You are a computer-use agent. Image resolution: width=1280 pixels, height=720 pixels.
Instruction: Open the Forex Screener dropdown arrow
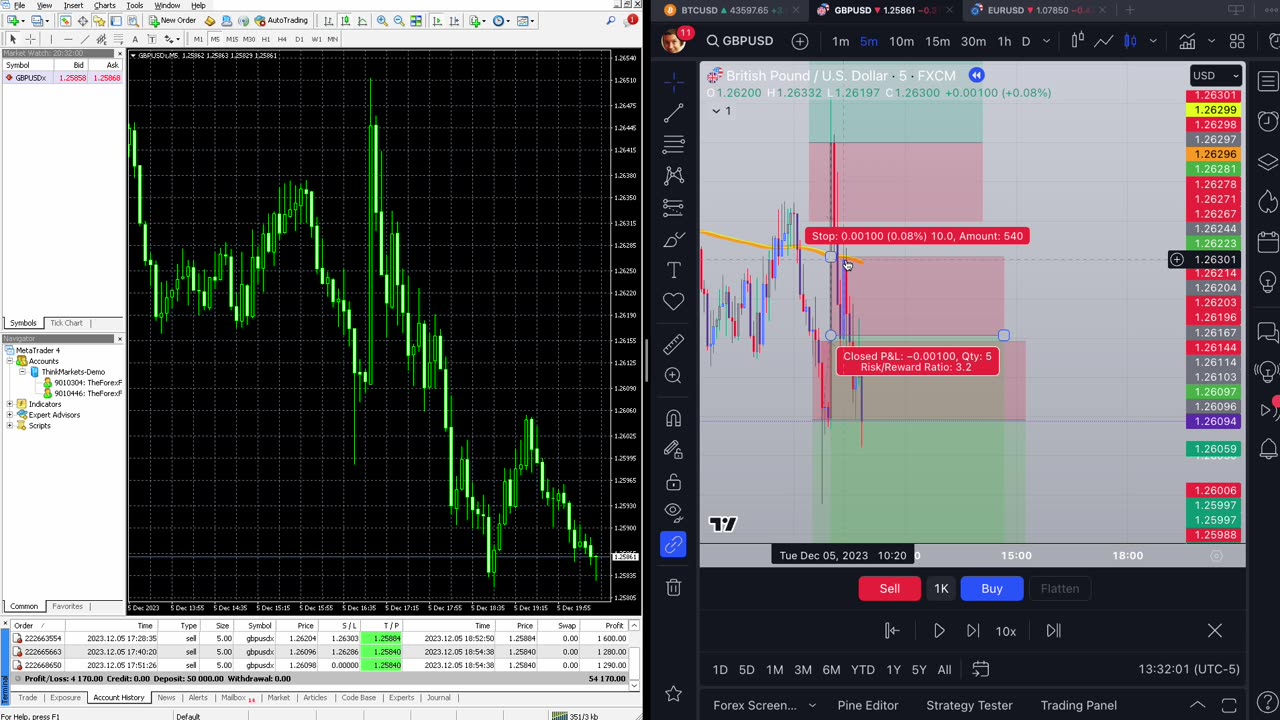tap(812, 705)
